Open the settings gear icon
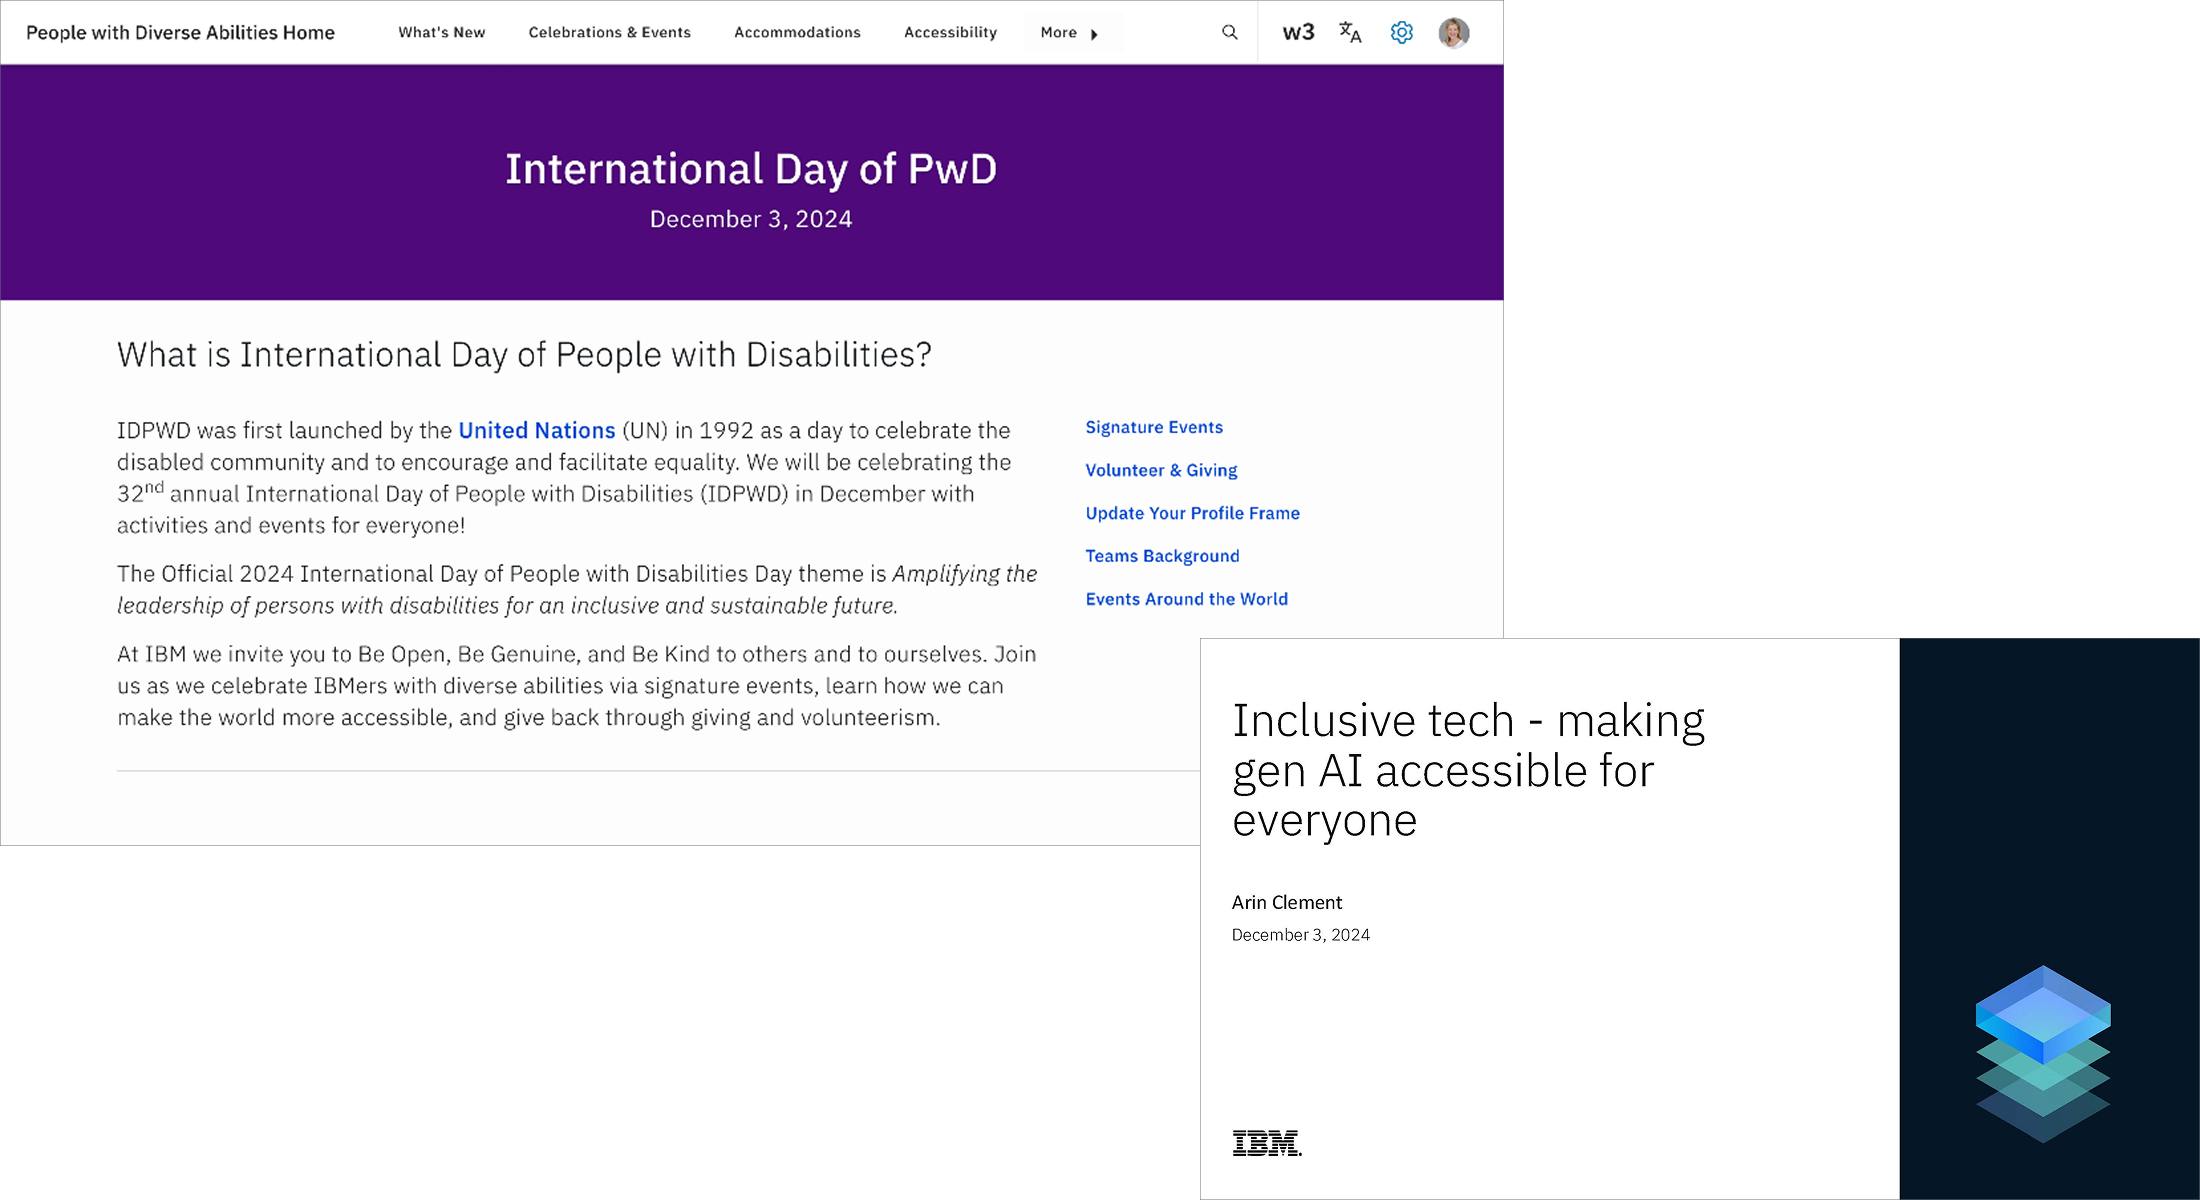The width and height of the screenshot is (2200, 1200). (x=1402, y=33)
